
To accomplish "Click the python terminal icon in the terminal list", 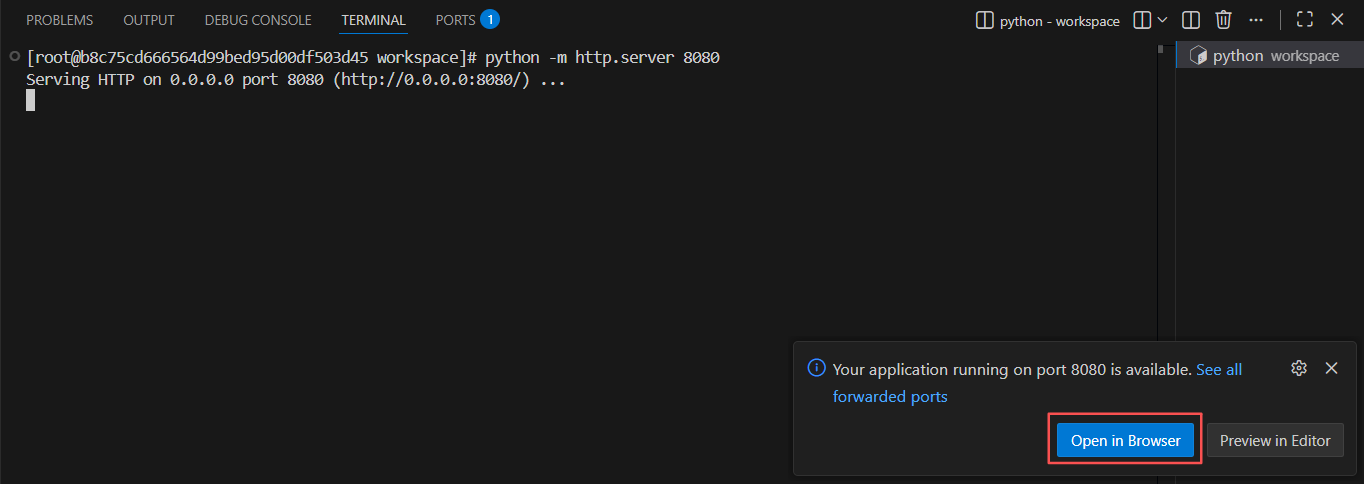I will [x=1197, y=56].
